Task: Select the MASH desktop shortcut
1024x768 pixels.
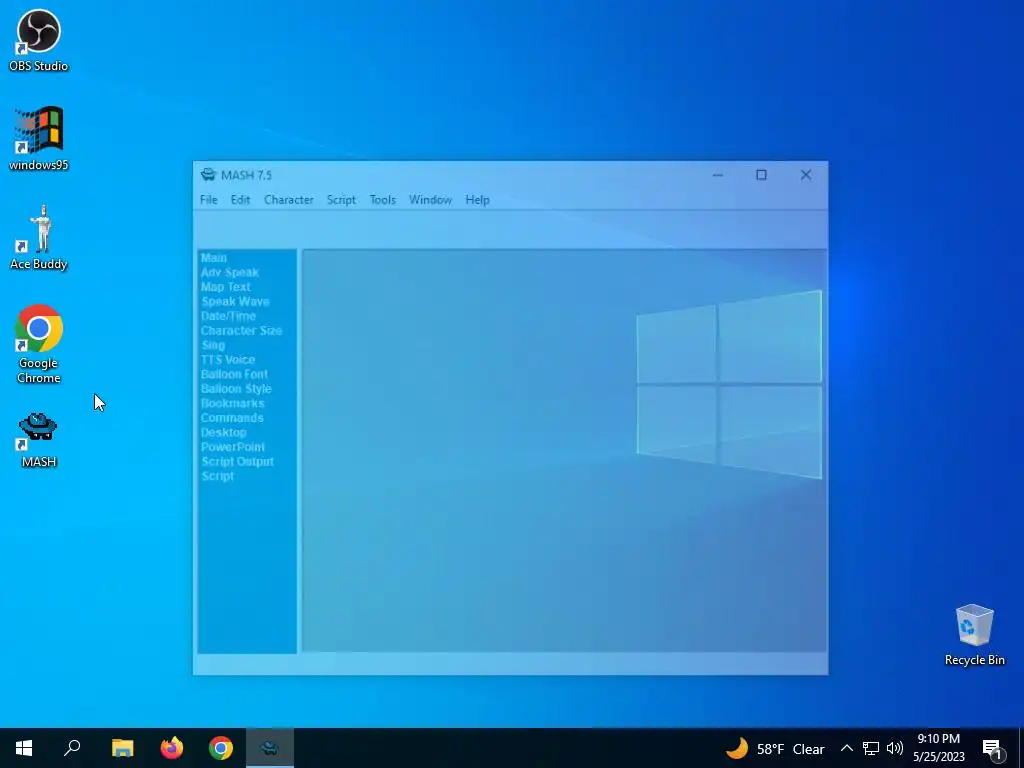Action: (39, 441)
